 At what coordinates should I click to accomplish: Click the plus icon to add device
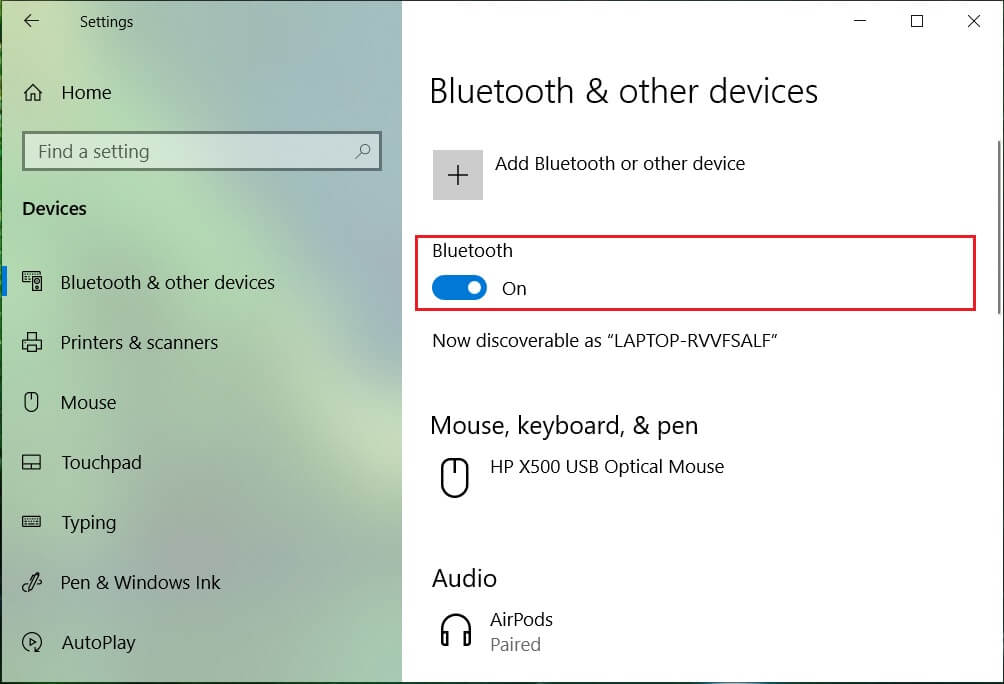[x=458, y=175]
